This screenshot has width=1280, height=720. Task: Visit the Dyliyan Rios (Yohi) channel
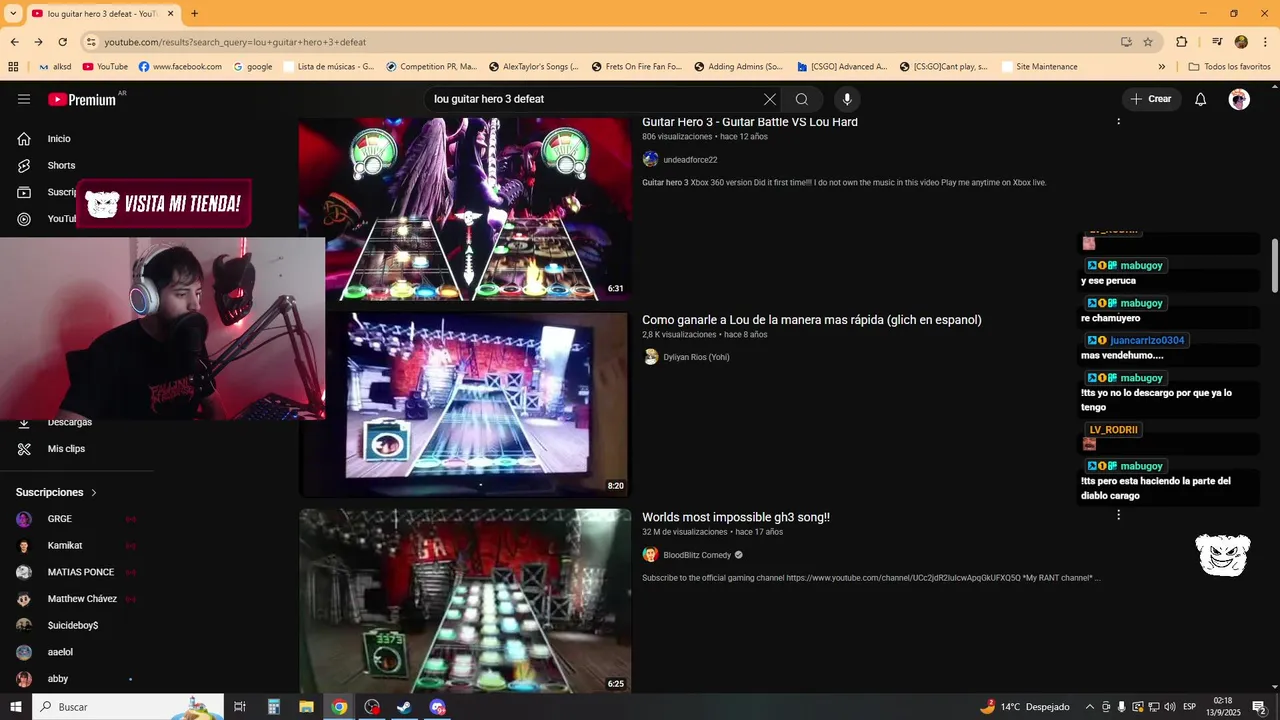696,357
